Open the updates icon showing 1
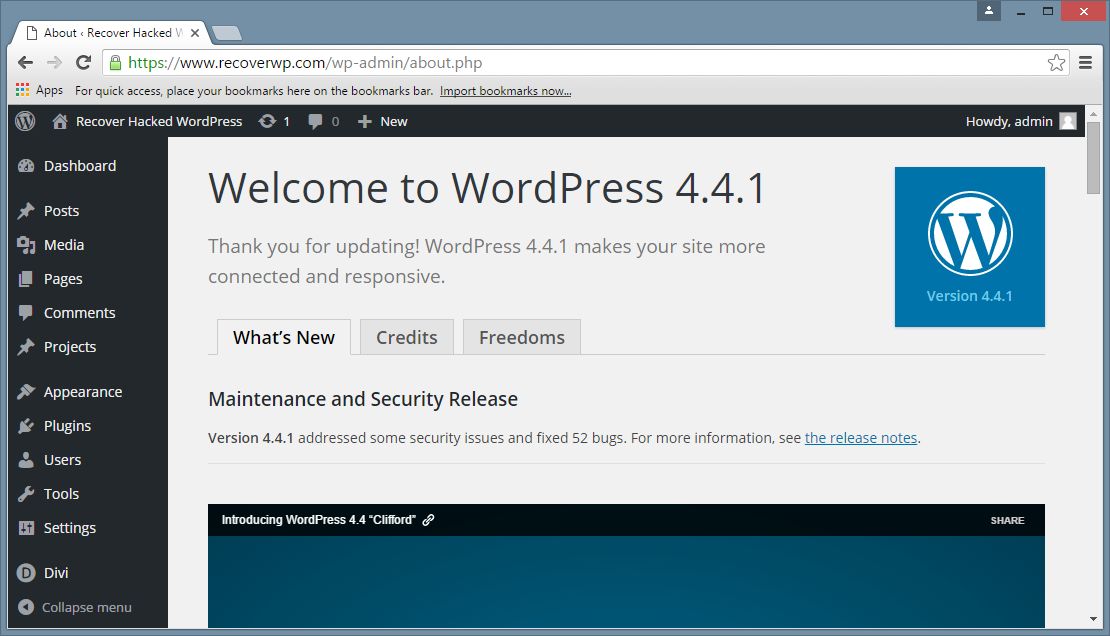Screen dimensions: 1110x636 (267, 121)
